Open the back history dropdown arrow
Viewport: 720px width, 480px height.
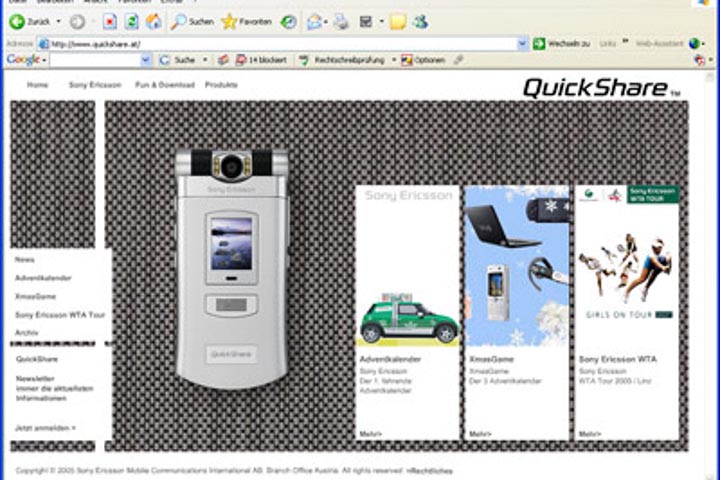point(58,22)
